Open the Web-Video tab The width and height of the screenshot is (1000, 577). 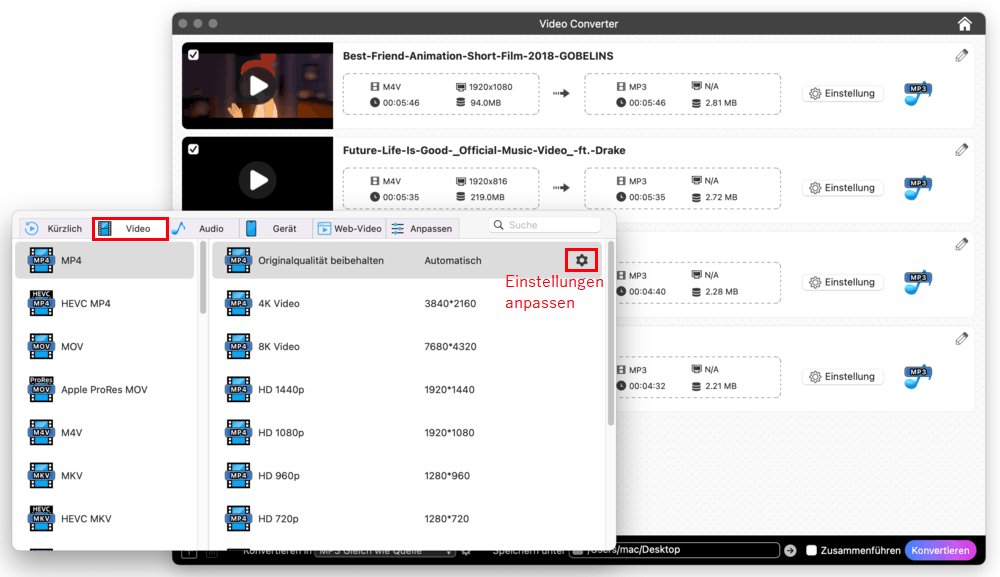350,228
